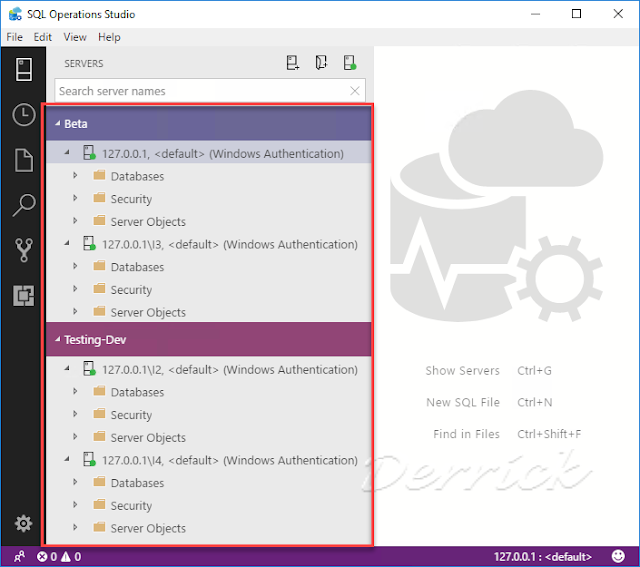The image size is (640, 567).
Task: Collapse the 127.0.0.1\I3 server node
Action: [x=67, y=243]
